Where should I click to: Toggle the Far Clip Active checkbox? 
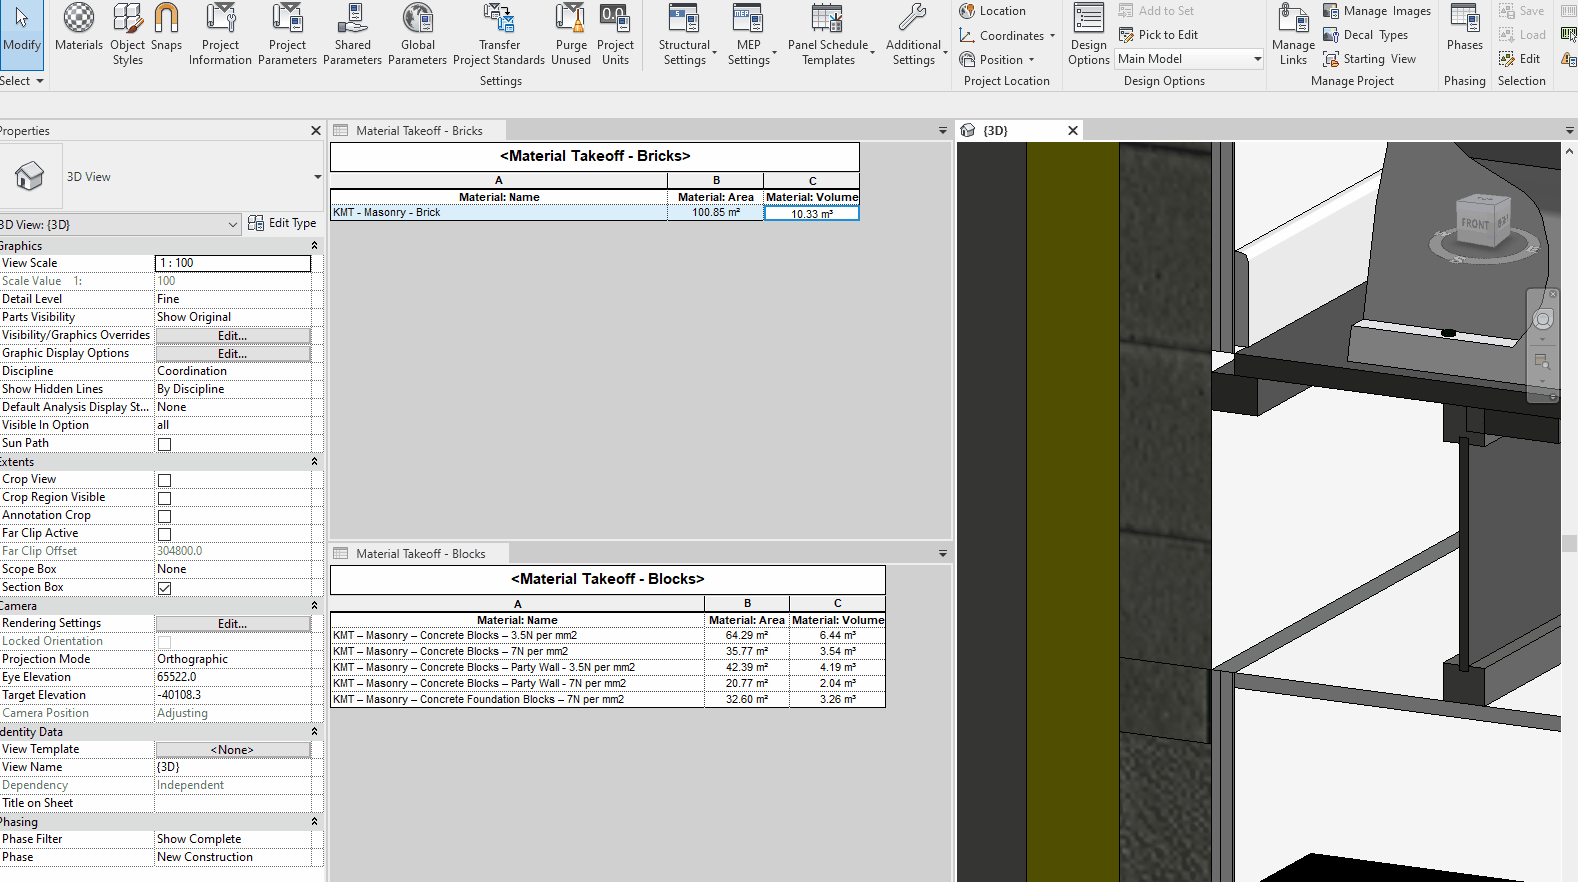point(165,534)
